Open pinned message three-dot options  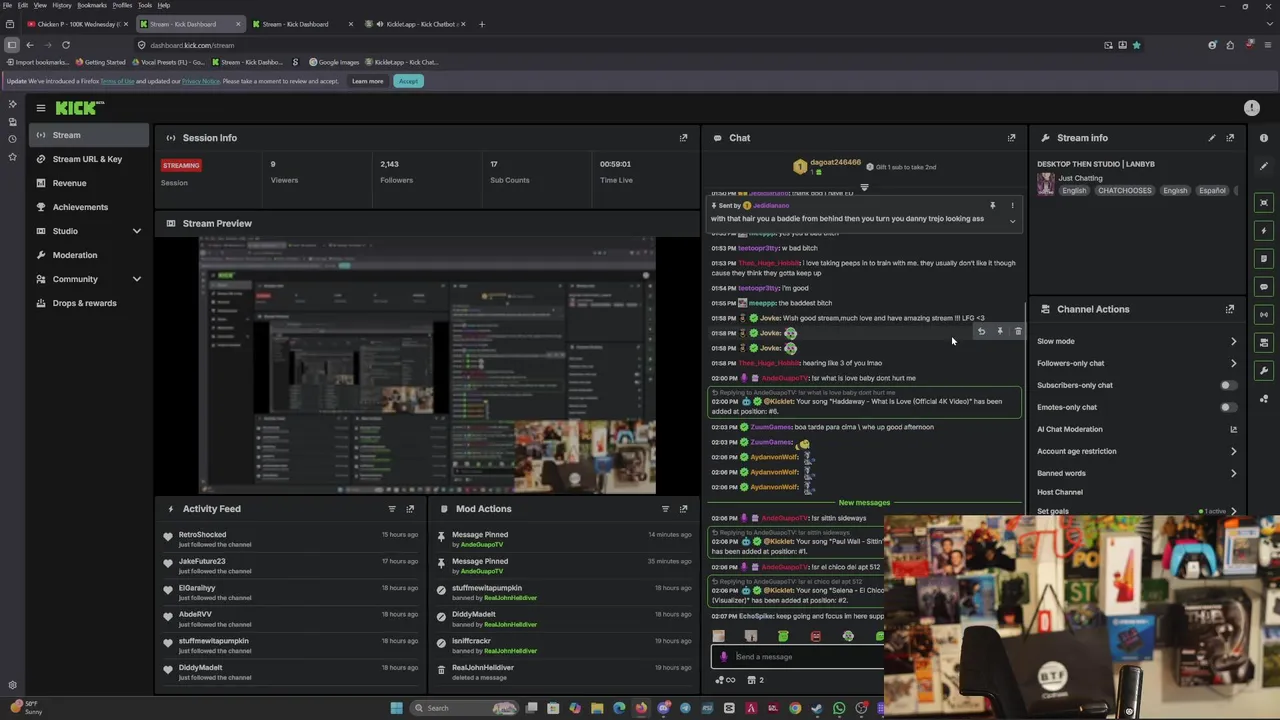1012,205
